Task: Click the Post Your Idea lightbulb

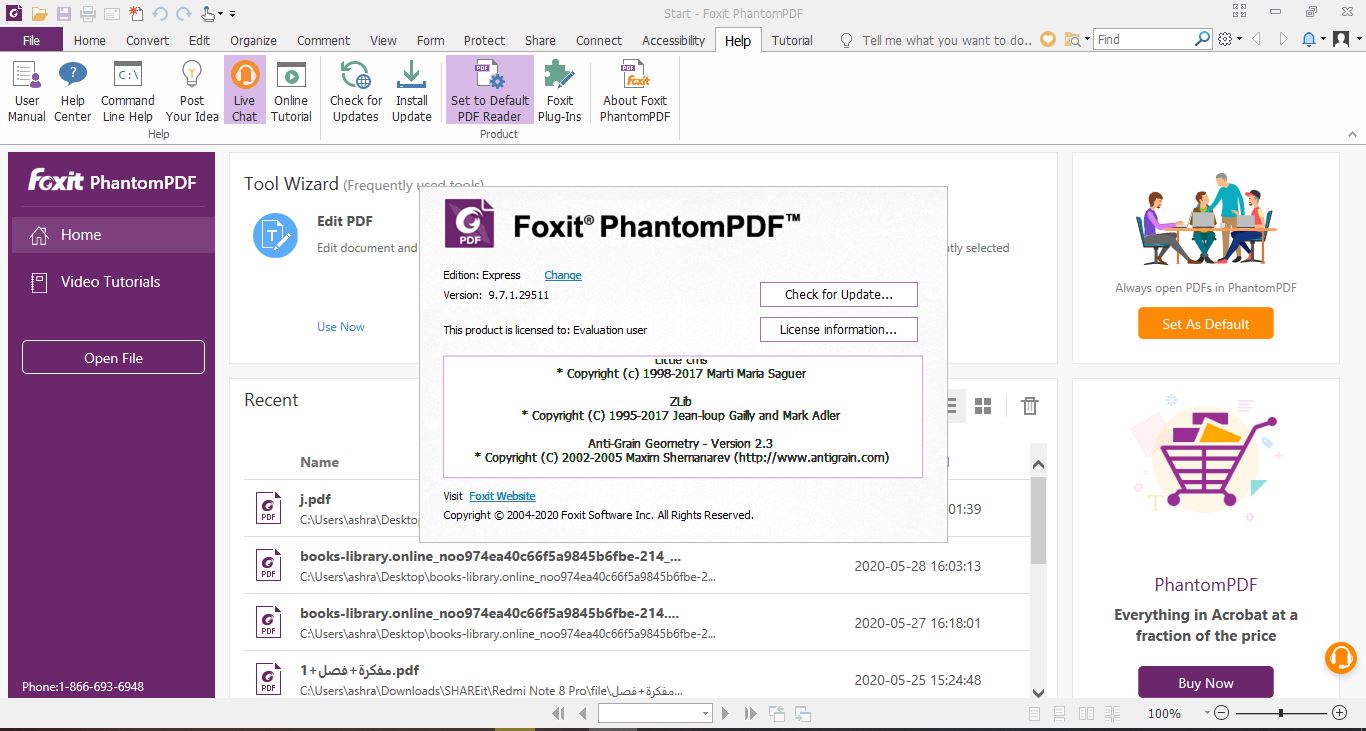Action: click(x=192, y=90)
